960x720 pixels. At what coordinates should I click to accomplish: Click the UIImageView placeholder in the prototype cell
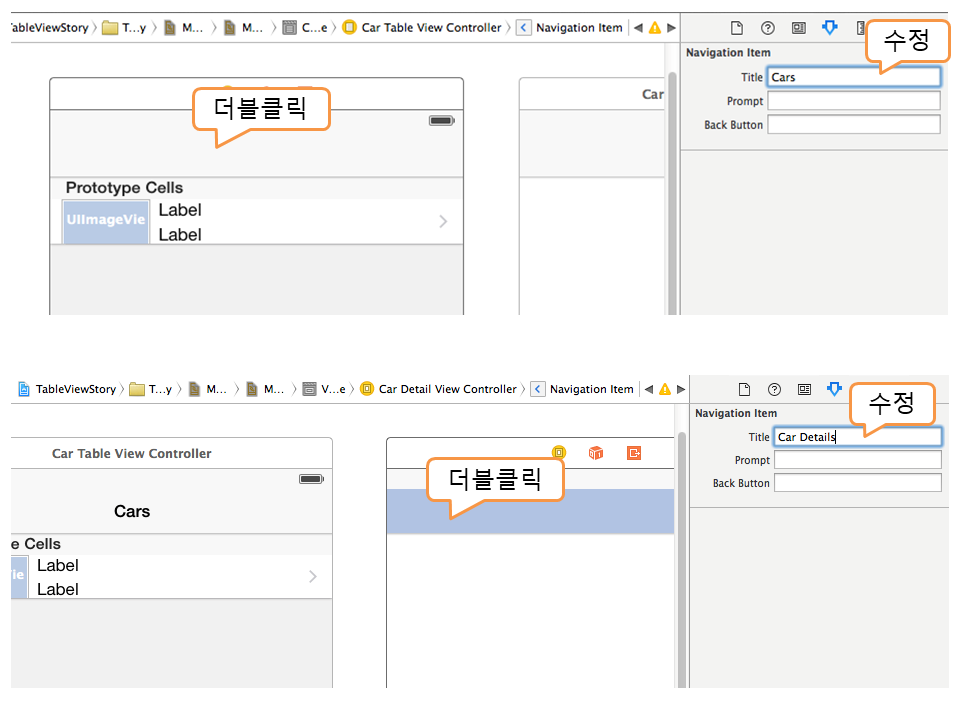106,220
